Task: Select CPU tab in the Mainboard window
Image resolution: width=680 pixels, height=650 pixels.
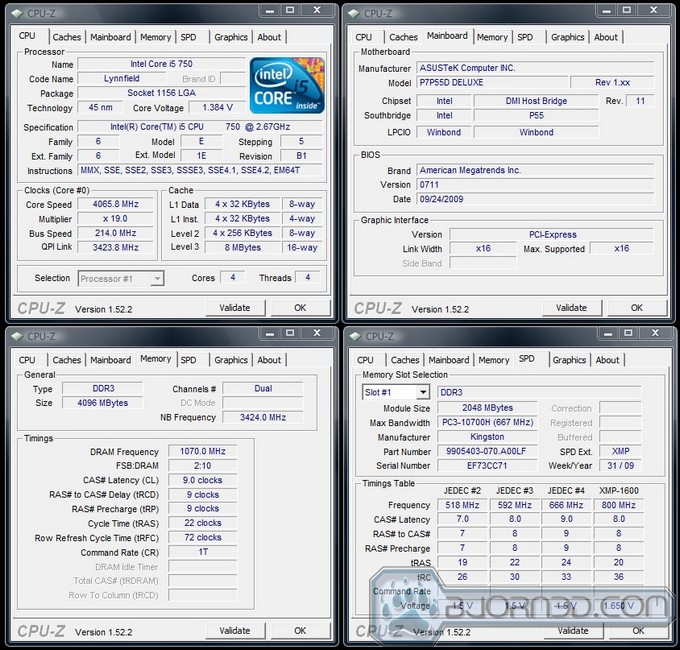Action: 363,37
